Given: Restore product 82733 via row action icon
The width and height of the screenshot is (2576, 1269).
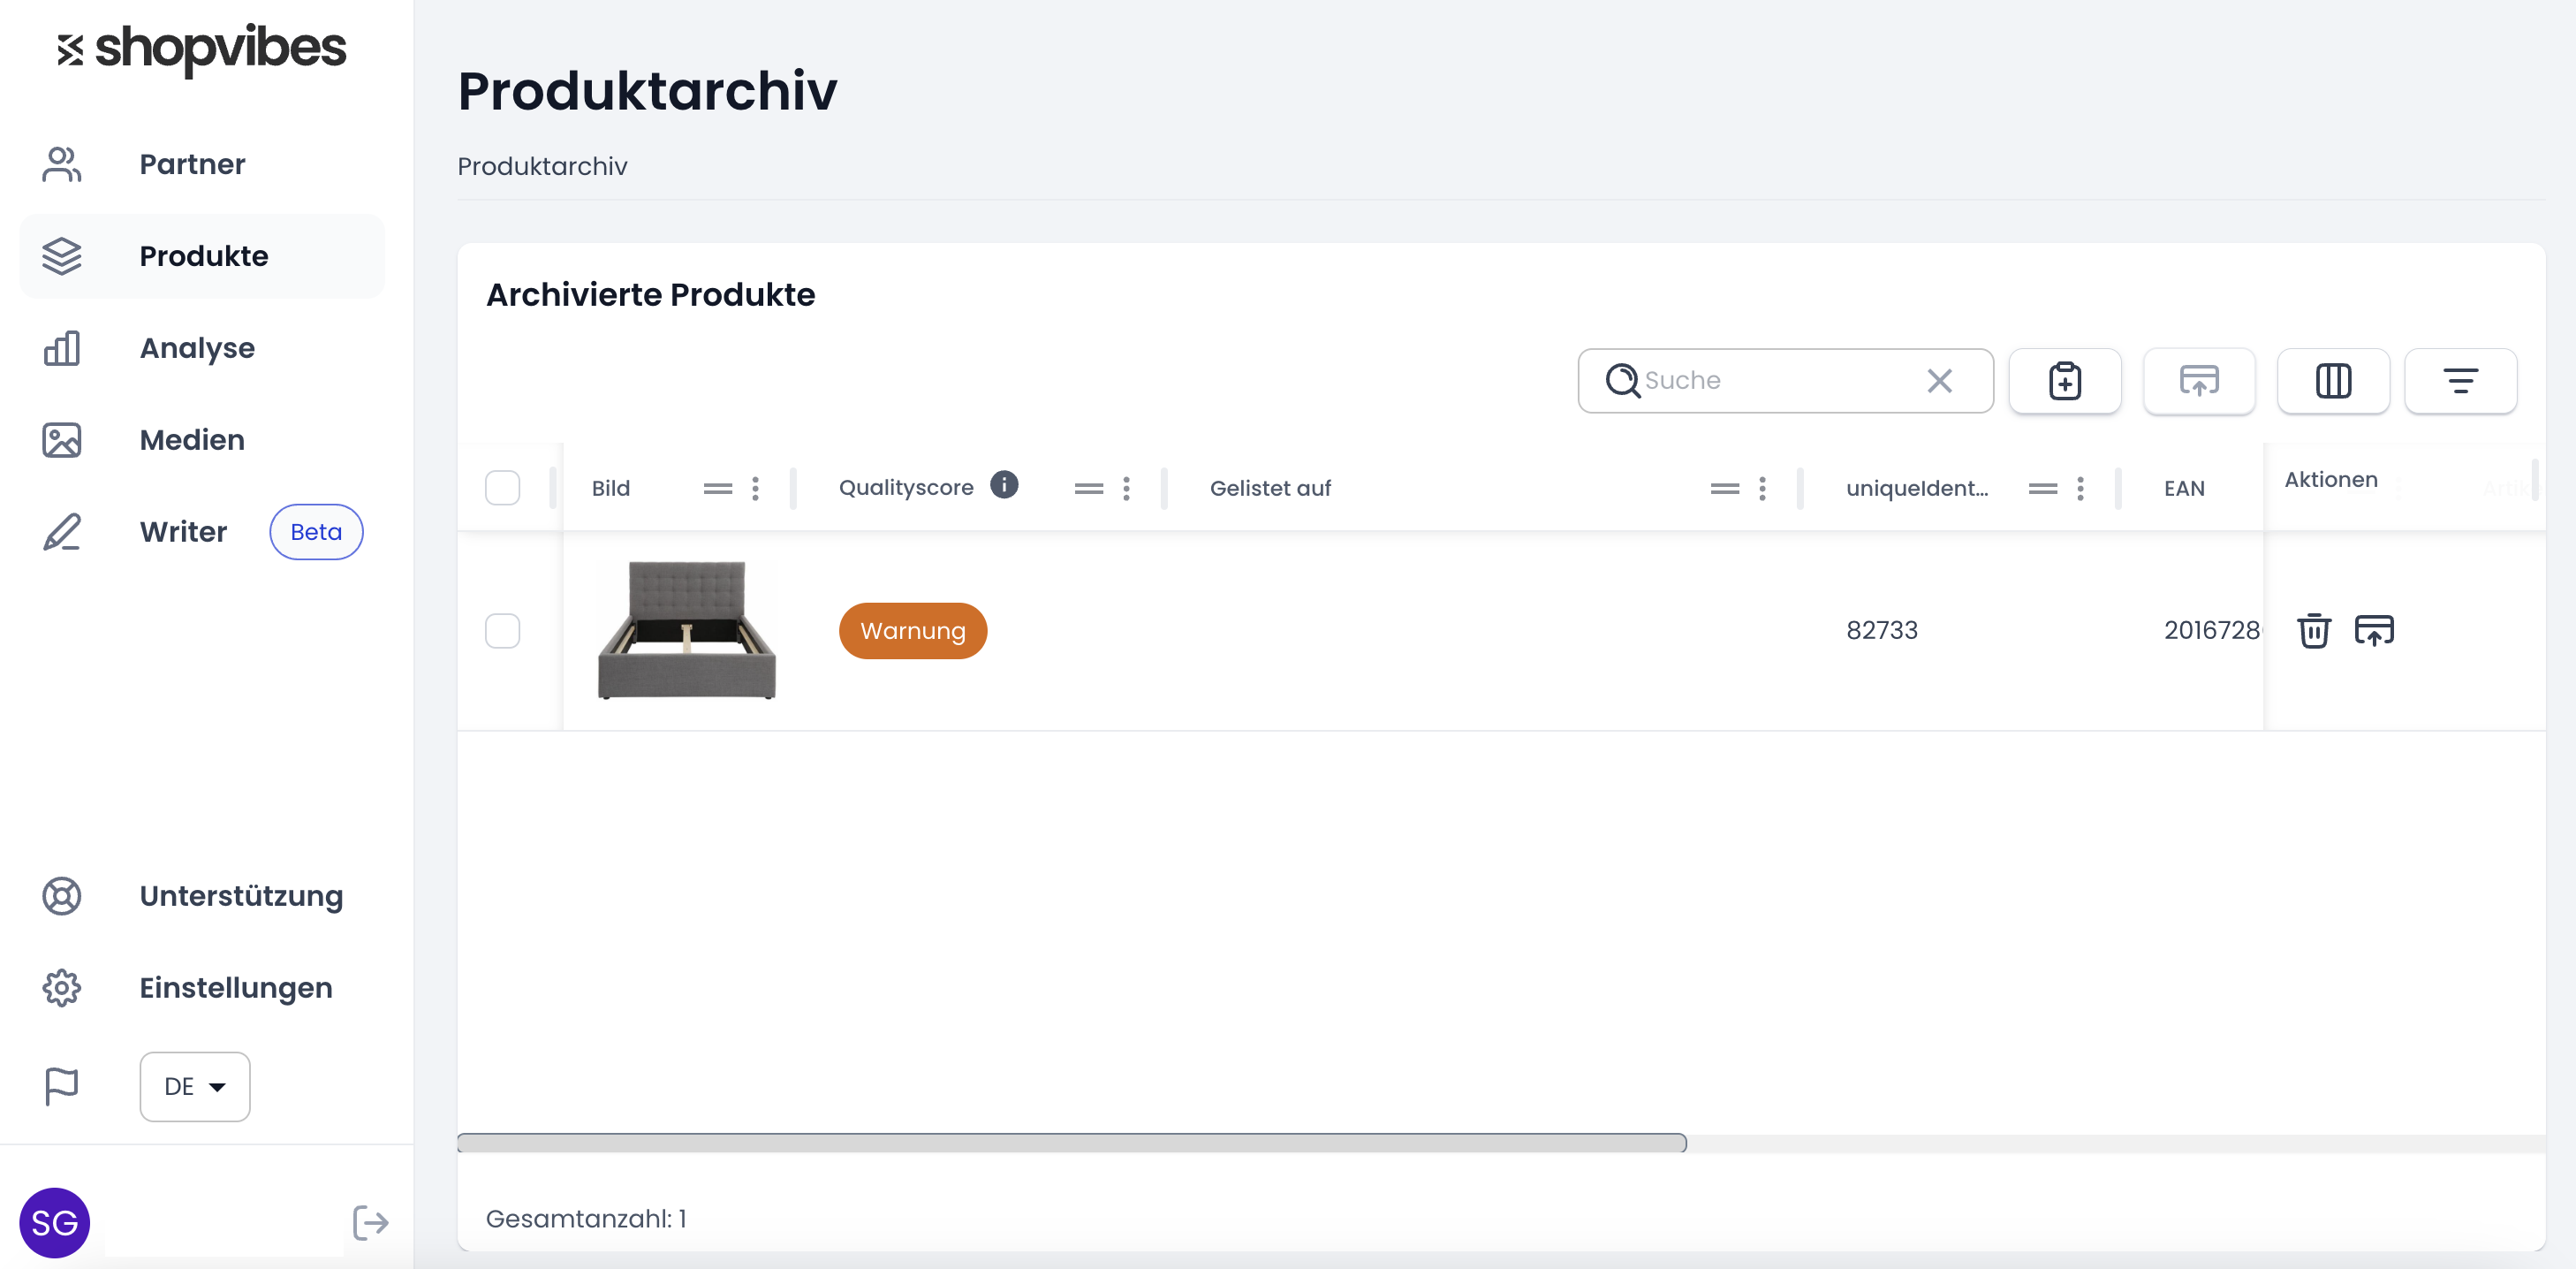Looking at the screenshot, I should tap(2374, 630).
